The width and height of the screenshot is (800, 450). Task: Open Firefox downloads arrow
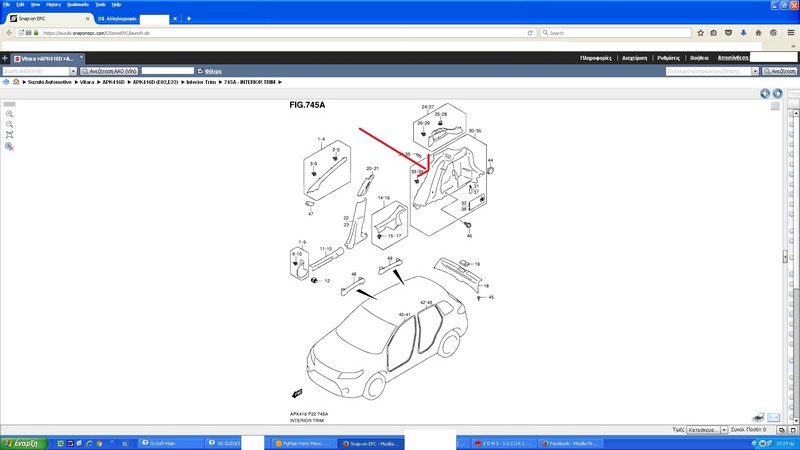click(743, 33)
